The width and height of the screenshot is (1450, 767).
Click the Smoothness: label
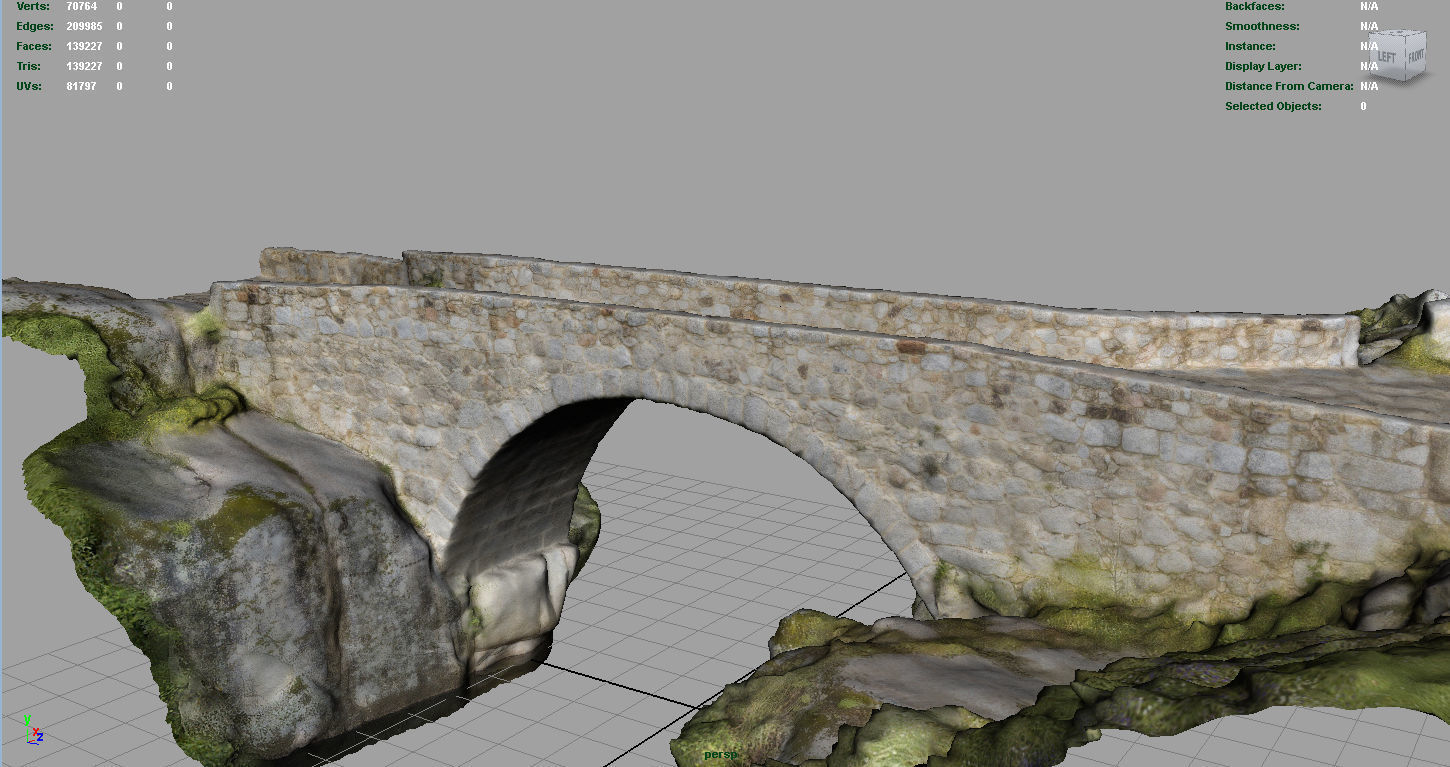click(1262, 26)
